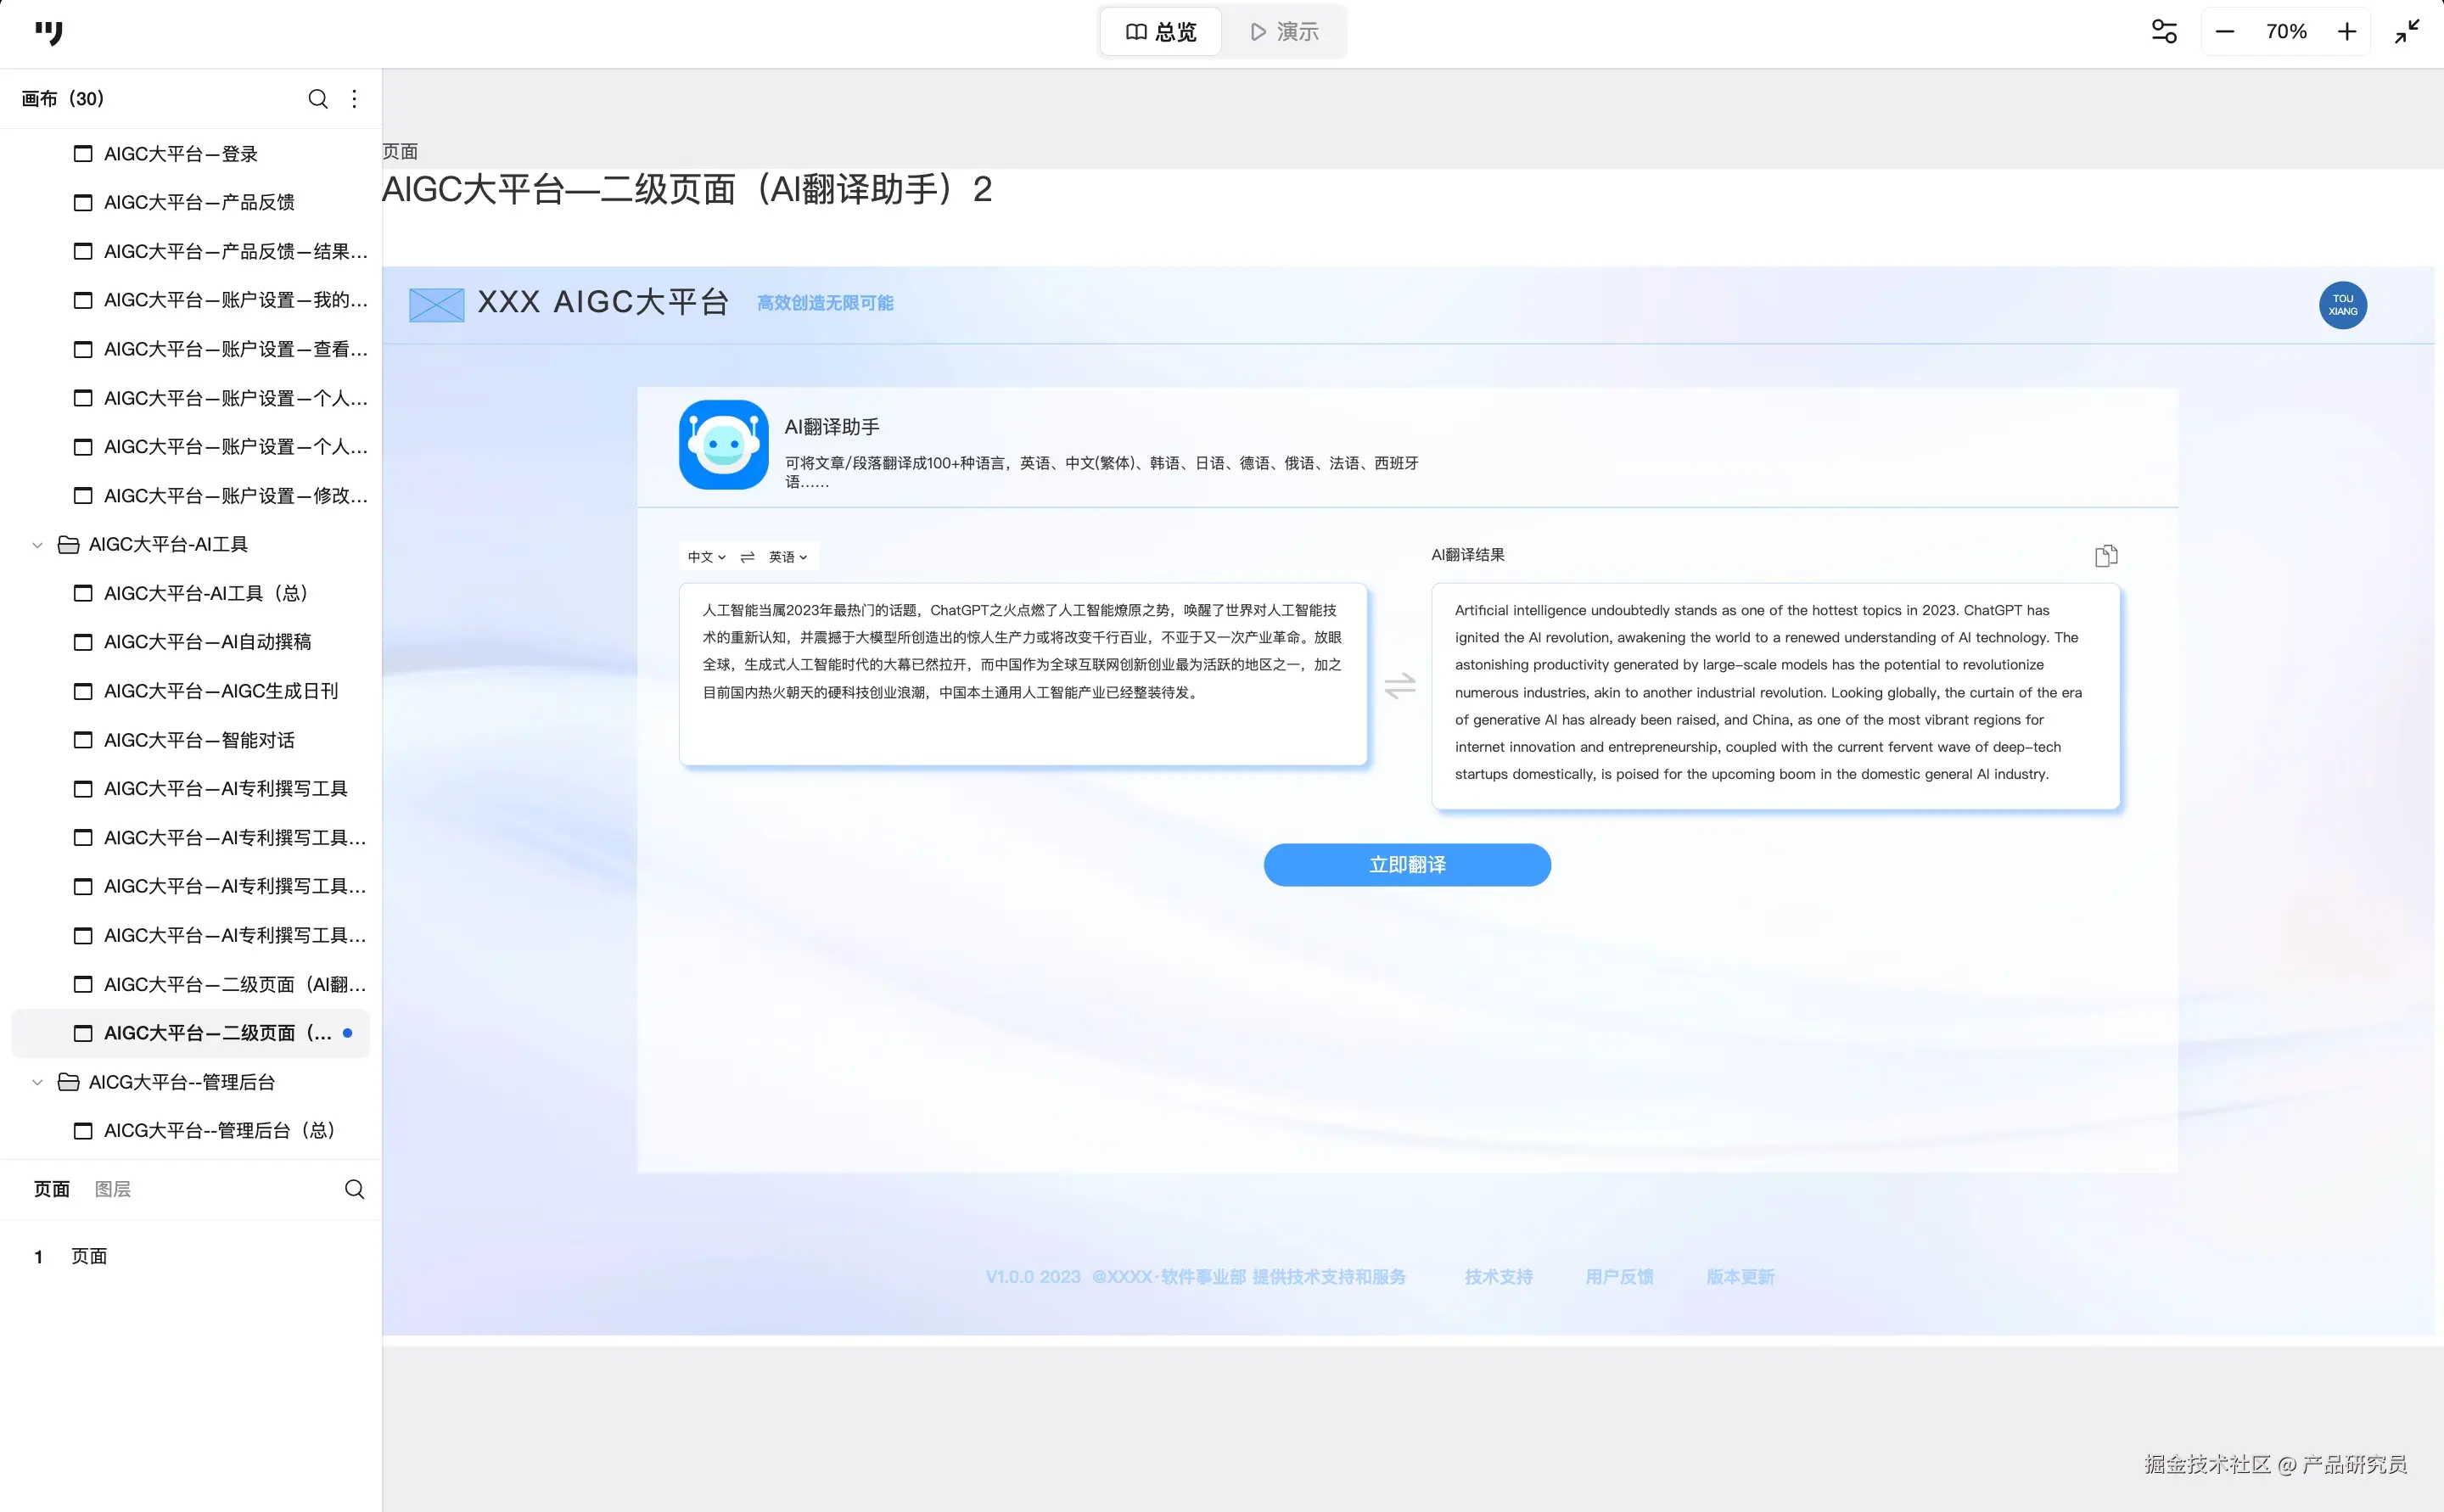
Task: Open the canvas list more options menu
Action: pos(354,98)
